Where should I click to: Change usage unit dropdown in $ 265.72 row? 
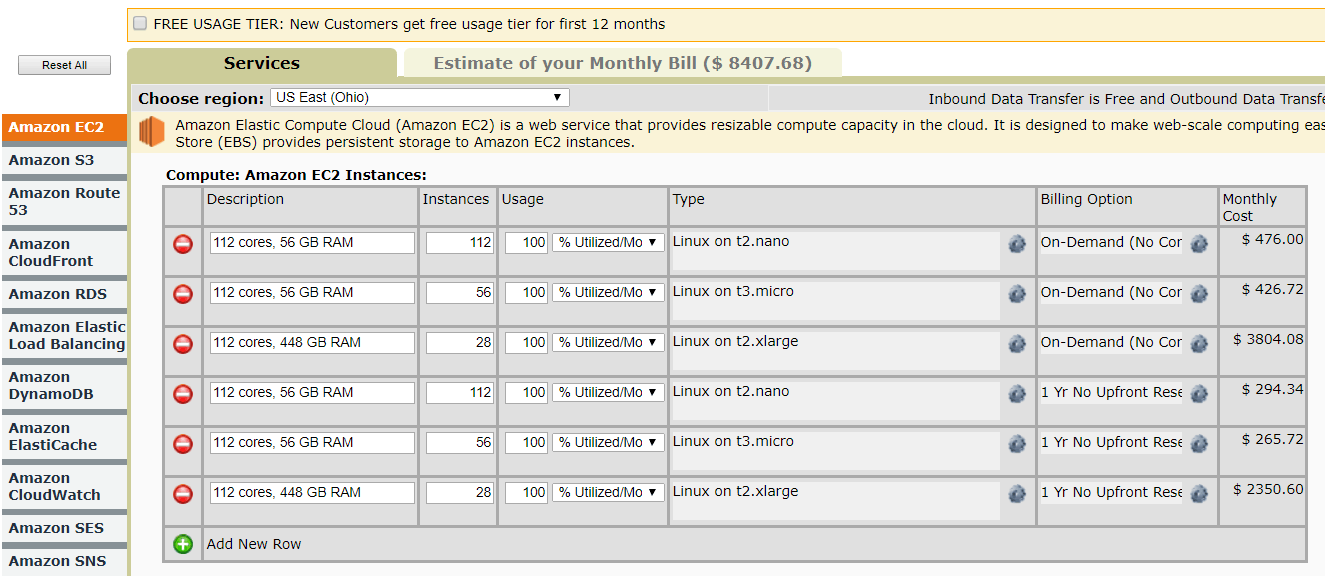608,443
